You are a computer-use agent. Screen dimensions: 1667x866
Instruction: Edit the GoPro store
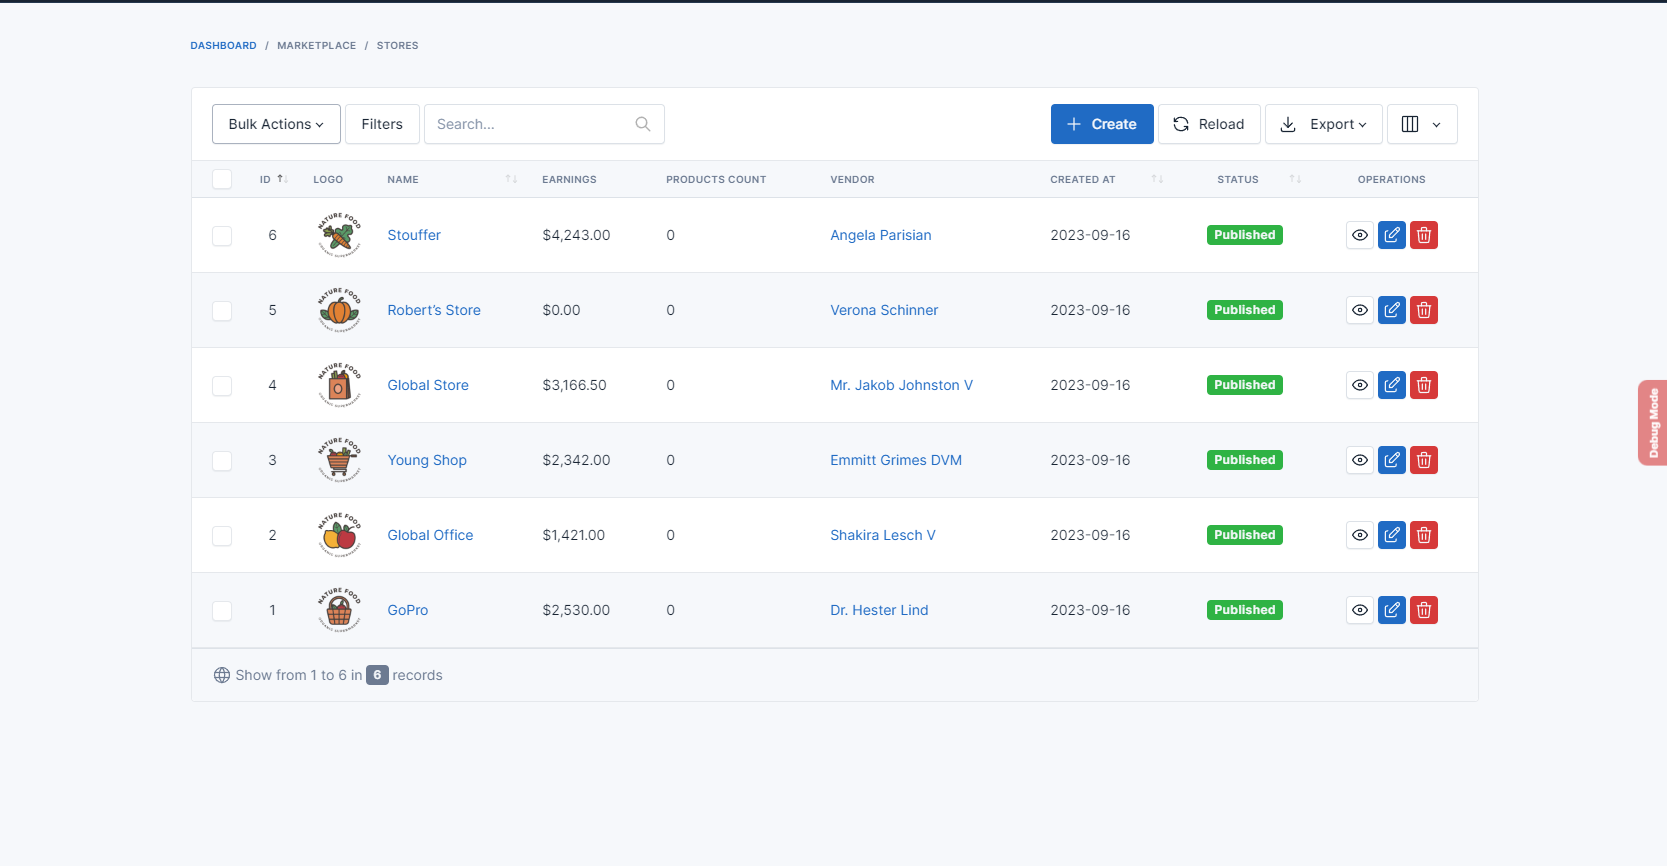[1392, 610]
